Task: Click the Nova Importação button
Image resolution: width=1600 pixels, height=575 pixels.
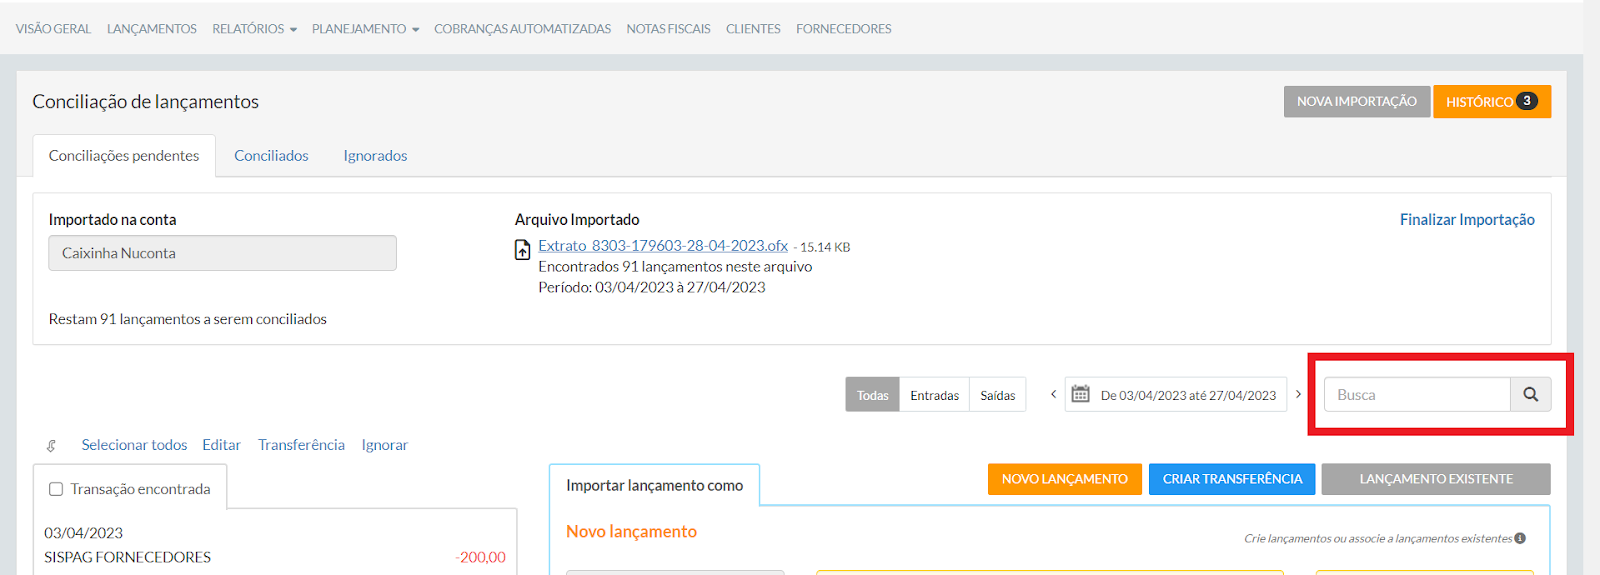Action: [x=1357, y=101]
